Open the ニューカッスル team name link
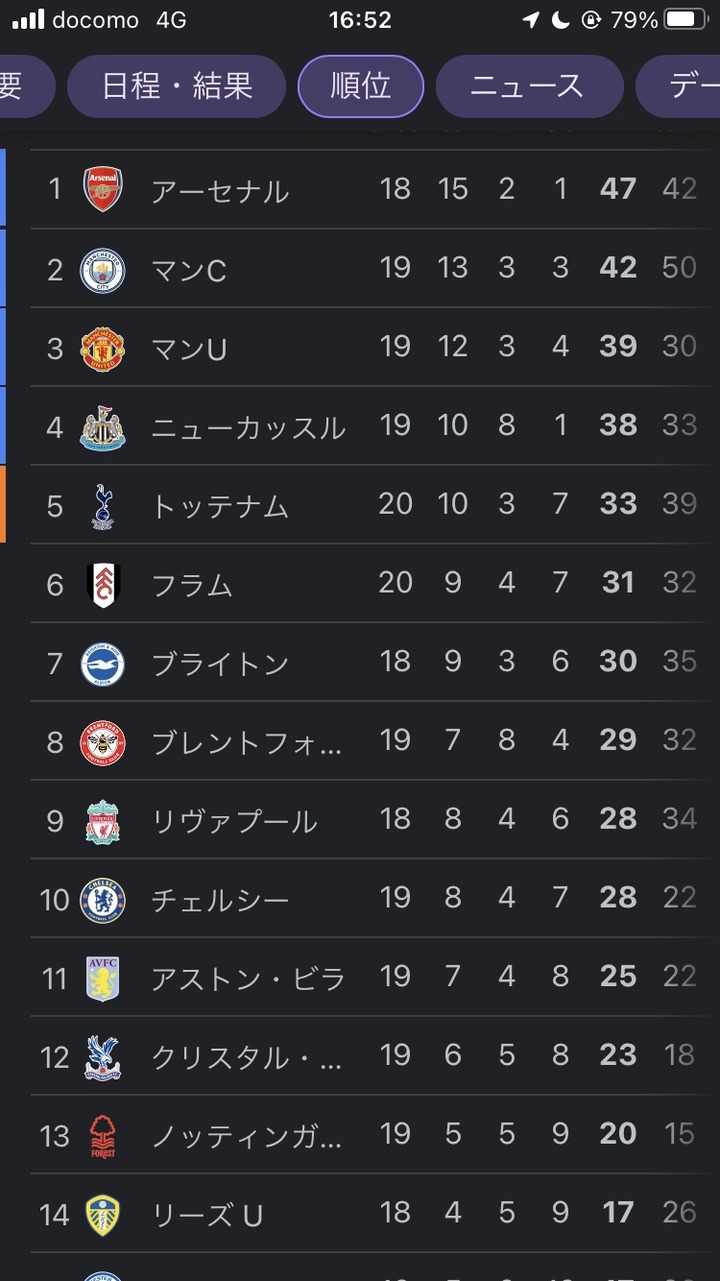This screenshot has height=1281, width=720. (x=248, y=427)
